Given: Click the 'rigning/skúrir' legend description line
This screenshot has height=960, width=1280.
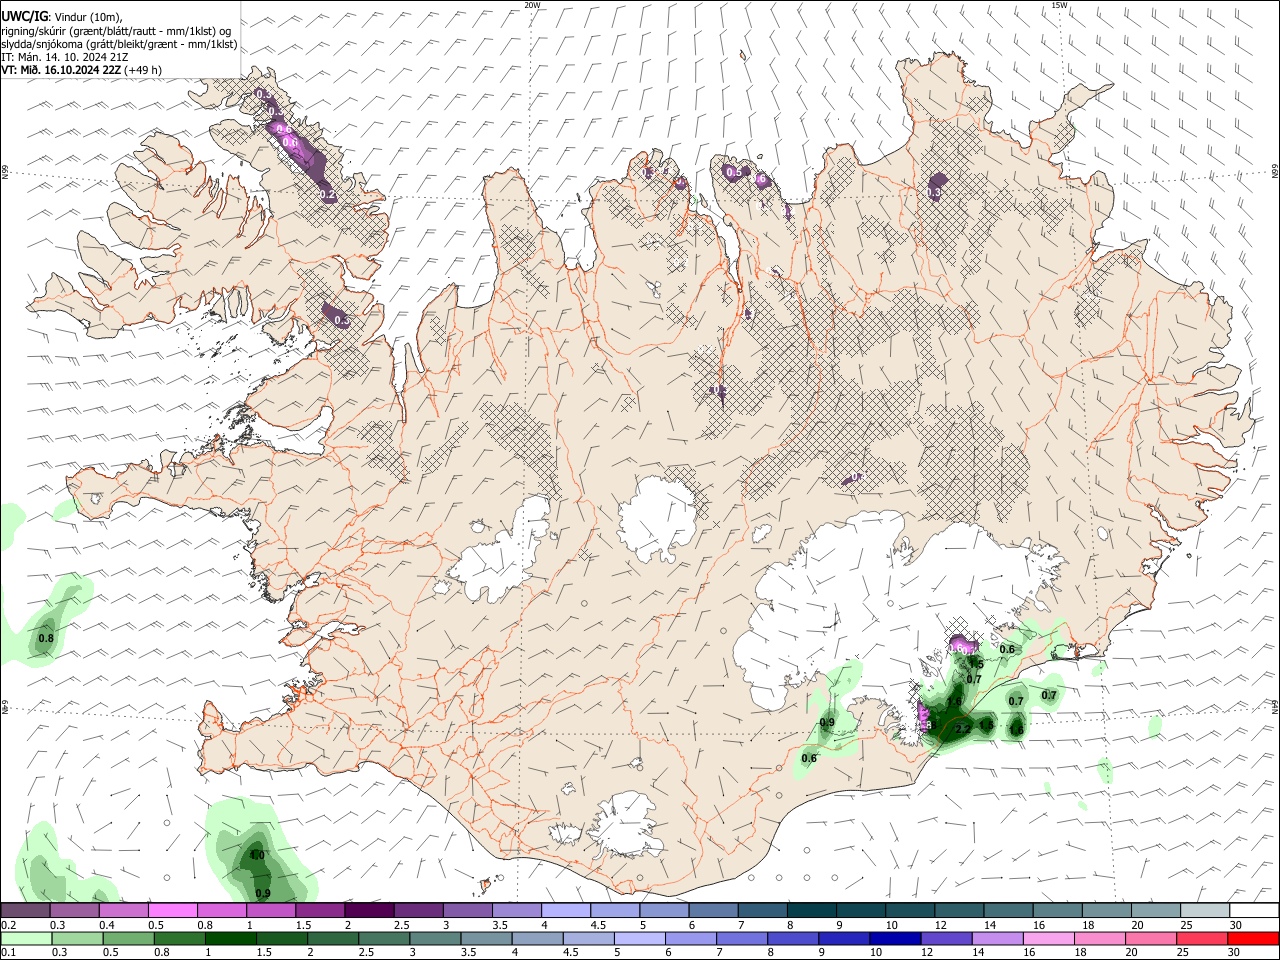Looking at the screenshot, I should (116, 30).
